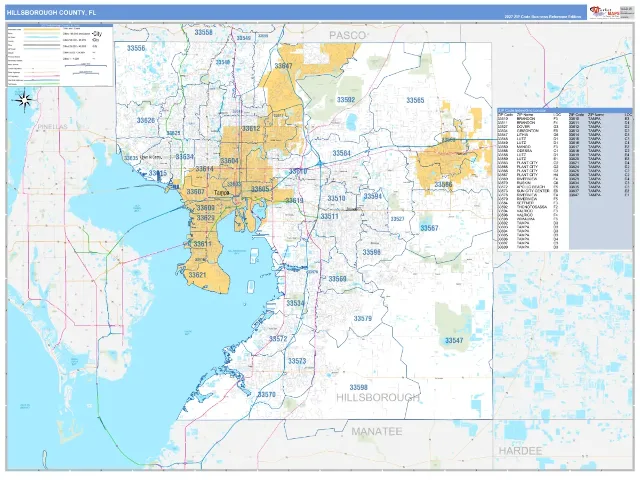Click ZIP code label 33573
The image size is (640, 480).
297,361
